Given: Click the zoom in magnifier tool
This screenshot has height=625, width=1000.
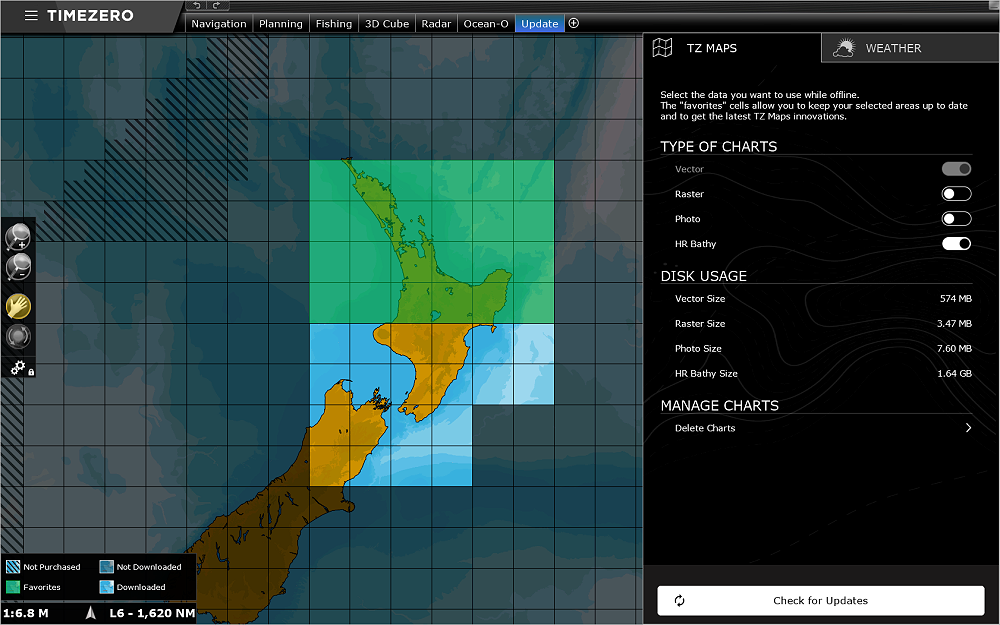Looking at the screenshot, I should tap(18, 237).
